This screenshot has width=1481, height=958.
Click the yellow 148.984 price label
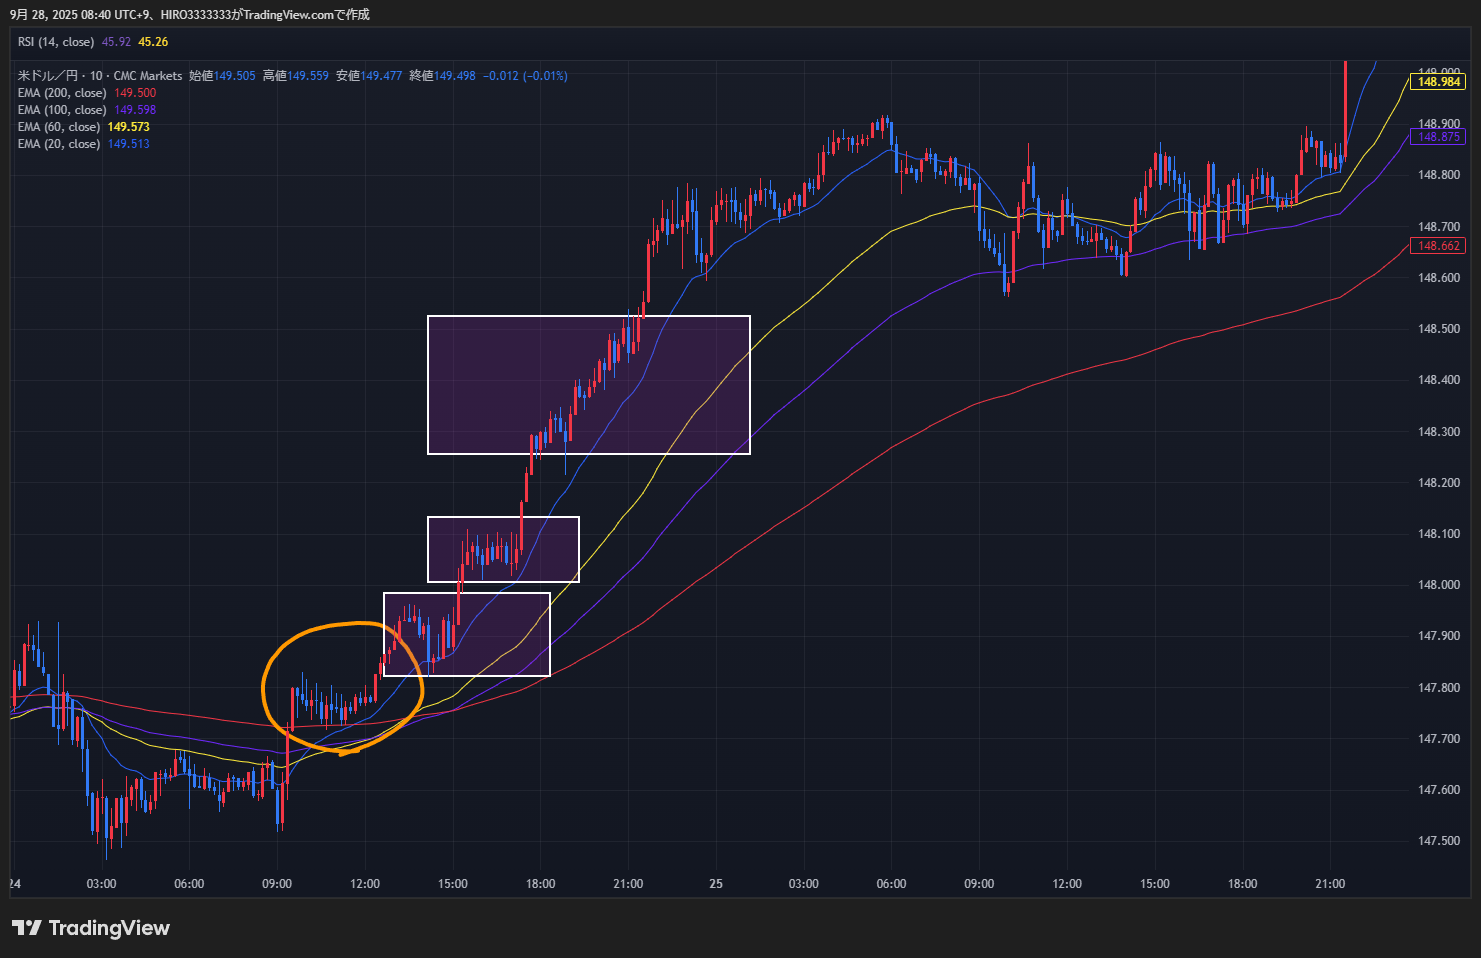[x=1438, y=82]
